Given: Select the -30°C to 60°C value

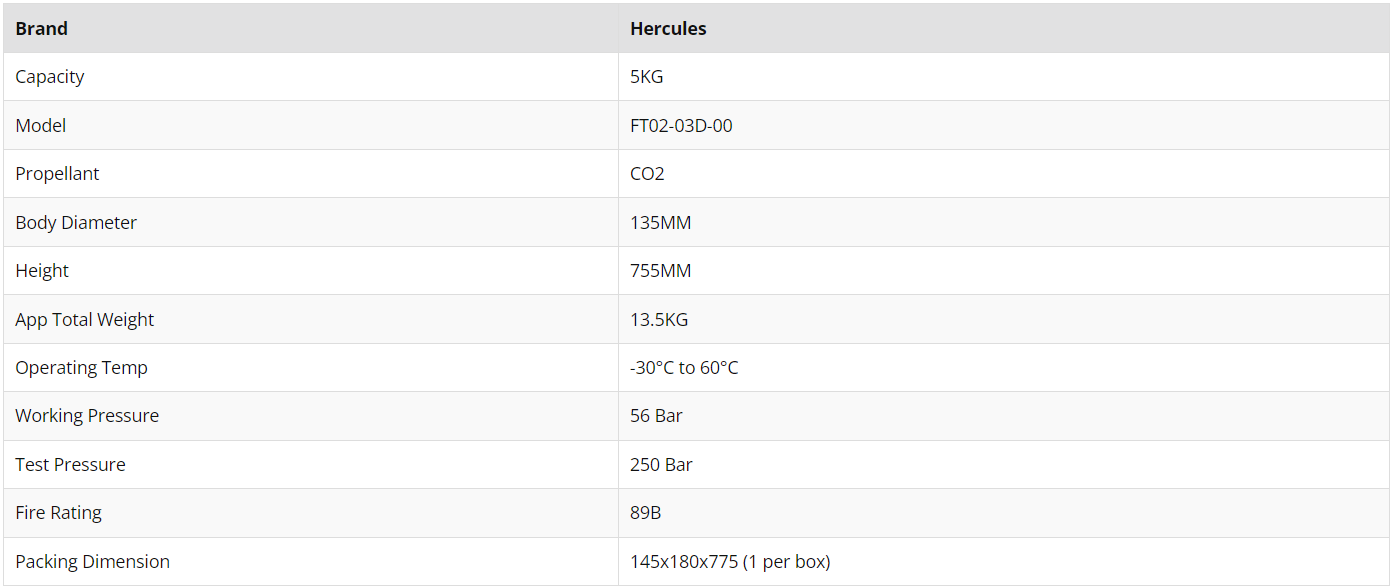Looking at the screenshot, I should tap(684, 368).
